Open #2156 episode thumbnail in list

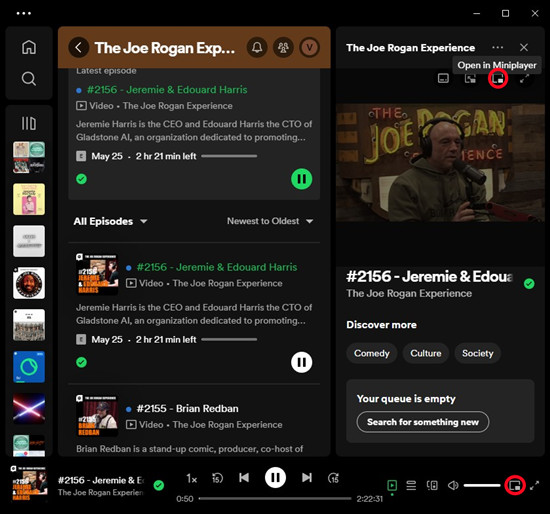pos(97,274)
